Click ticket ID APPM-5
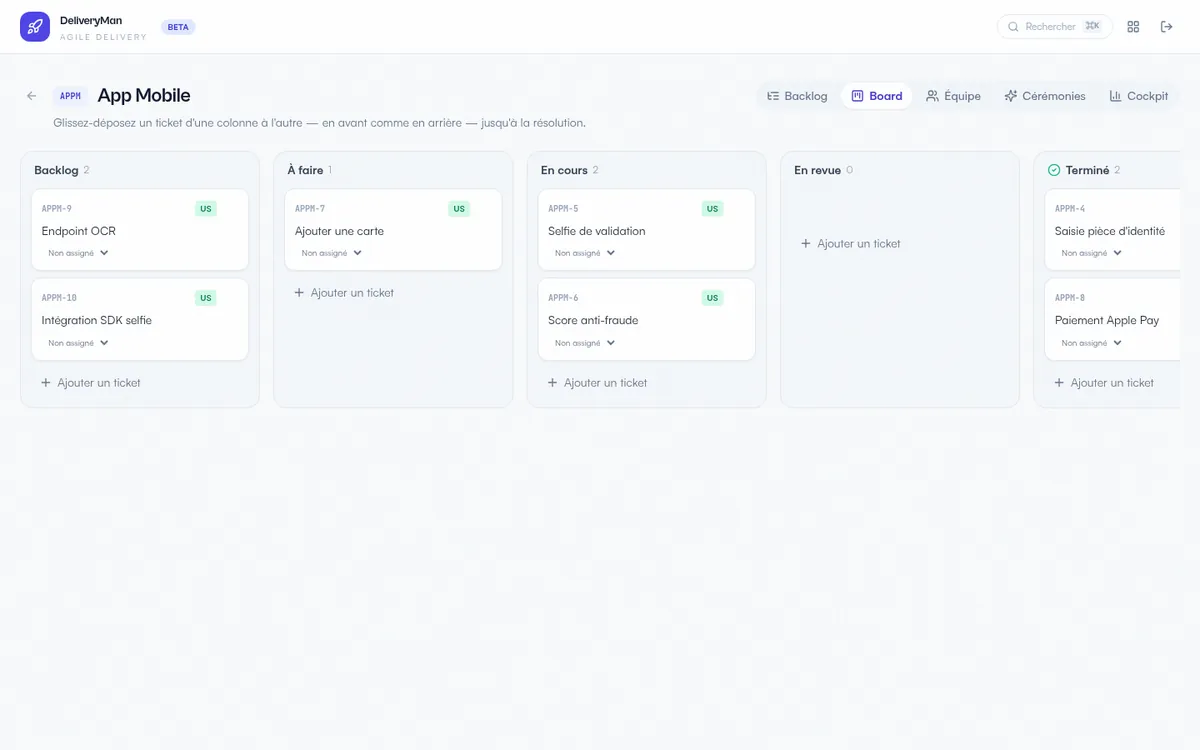 563,209
